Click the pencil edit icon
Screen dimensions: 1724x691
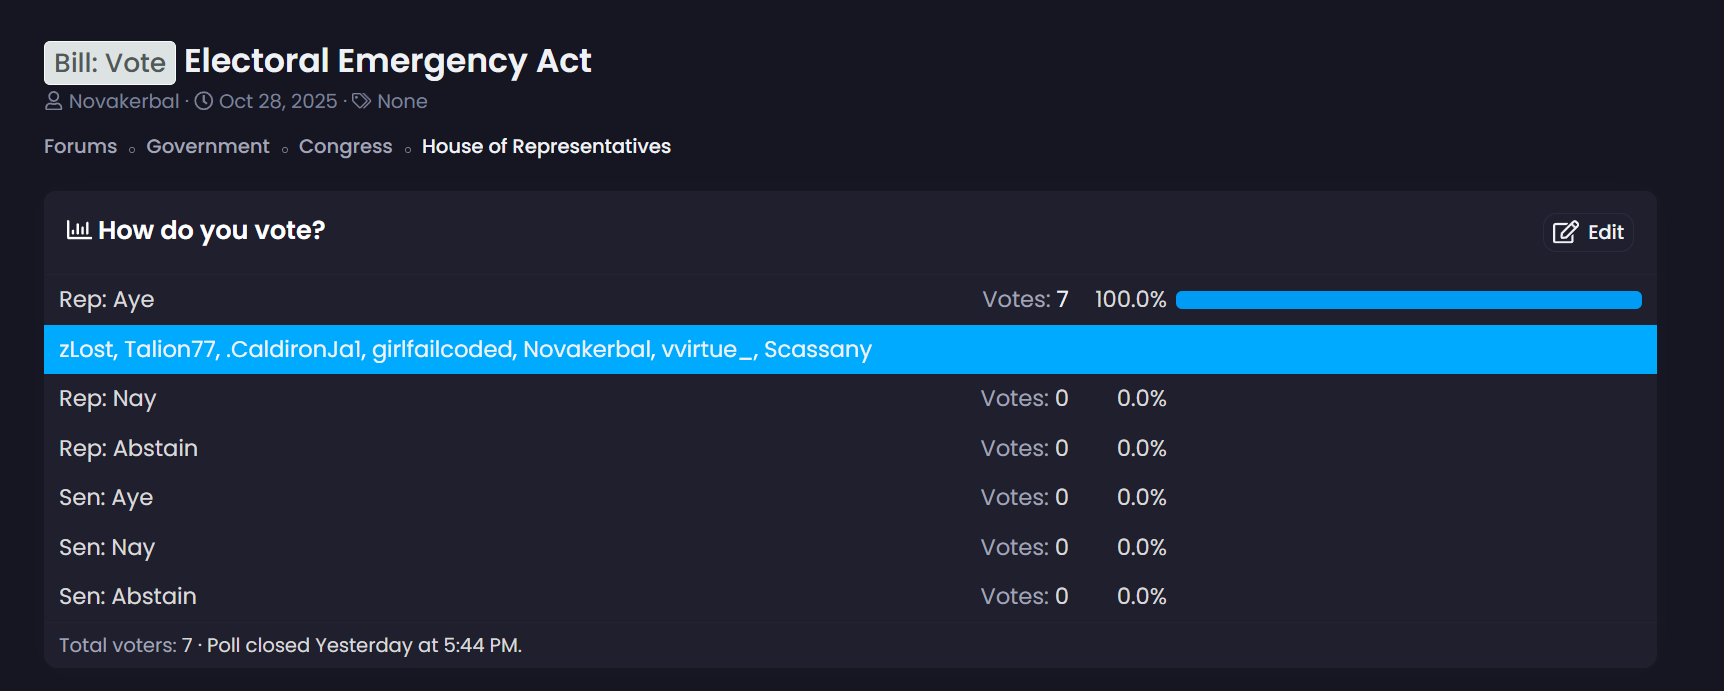[x=1565, y=232]
